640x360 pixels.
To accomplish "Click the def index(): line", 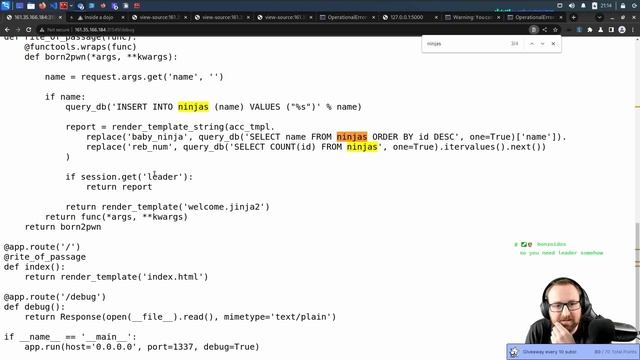I will click(34, 267).
